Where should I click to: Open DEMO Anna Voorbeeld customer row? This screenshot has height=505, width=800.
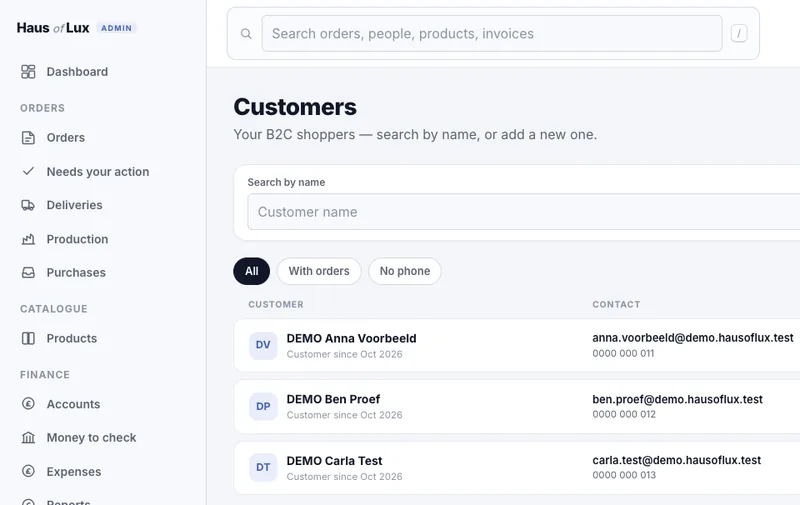coord(517,345)
